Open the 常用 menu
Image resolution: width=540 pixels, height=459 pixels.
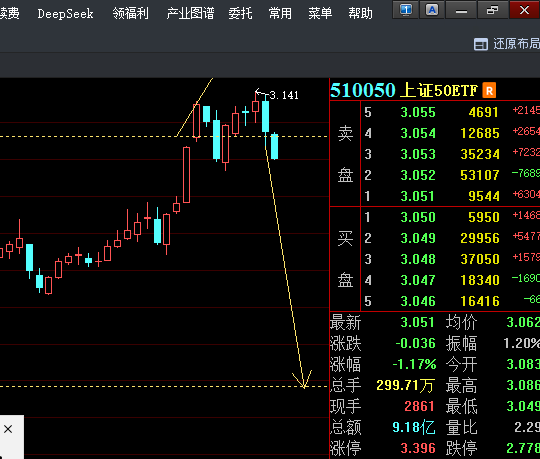click(x=280, y=14)
